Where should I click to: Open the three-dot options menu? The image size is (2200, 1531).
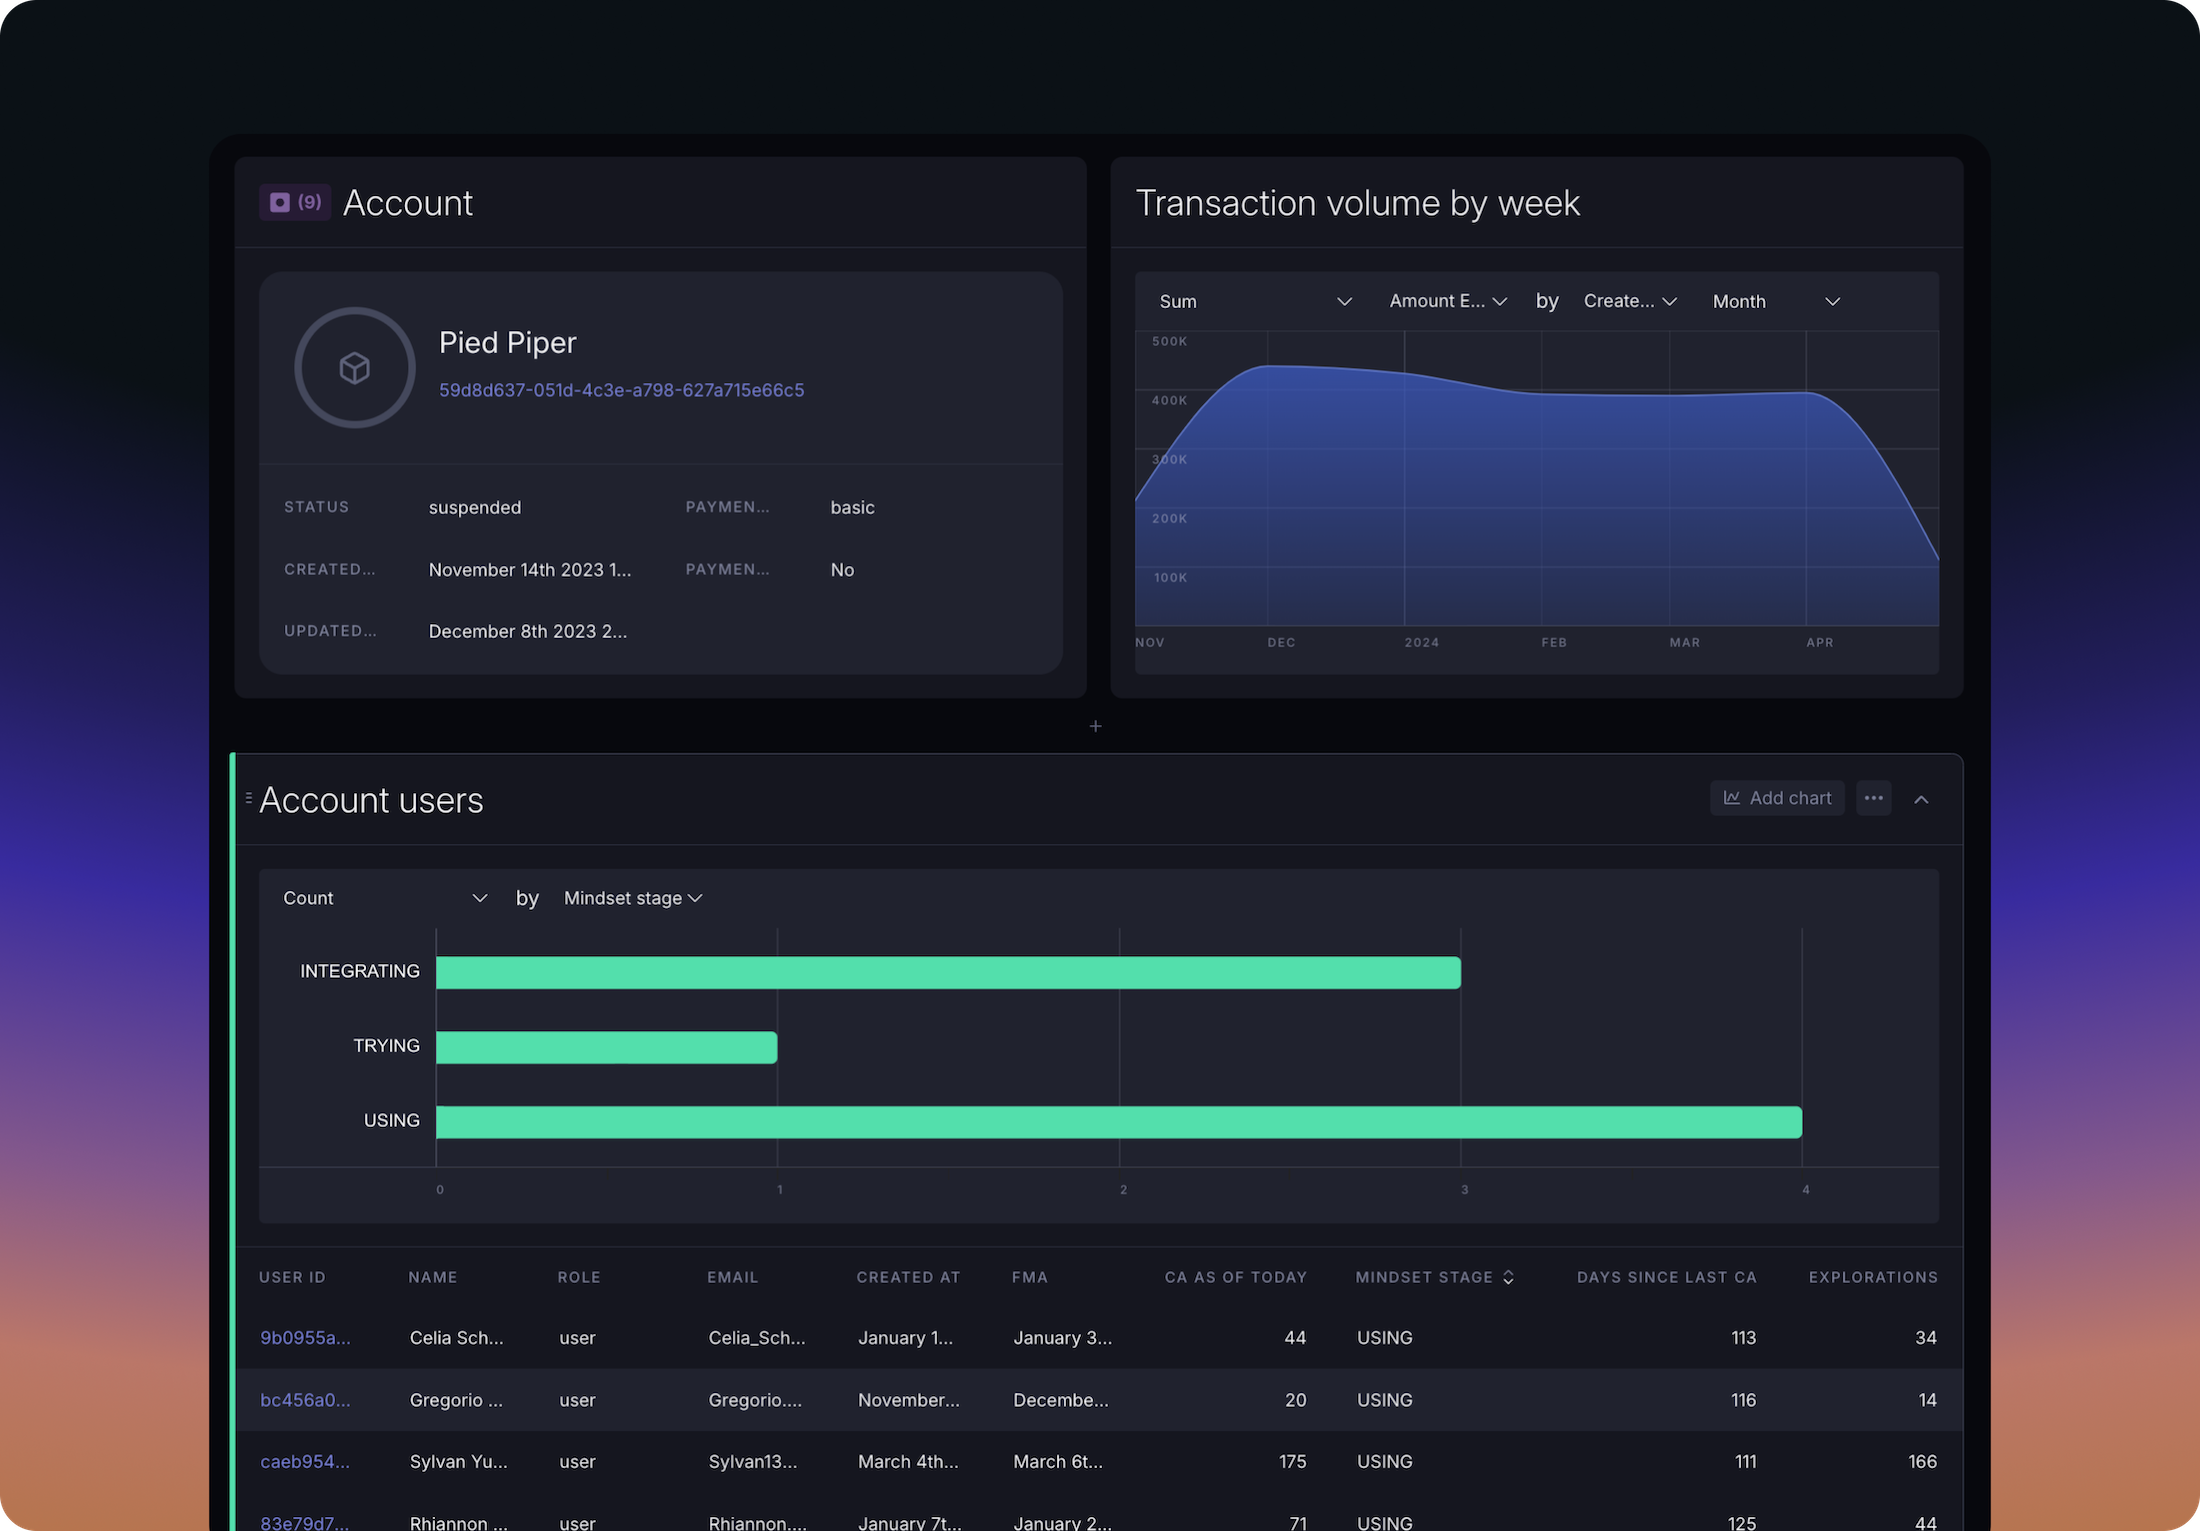pos(1873,798)
